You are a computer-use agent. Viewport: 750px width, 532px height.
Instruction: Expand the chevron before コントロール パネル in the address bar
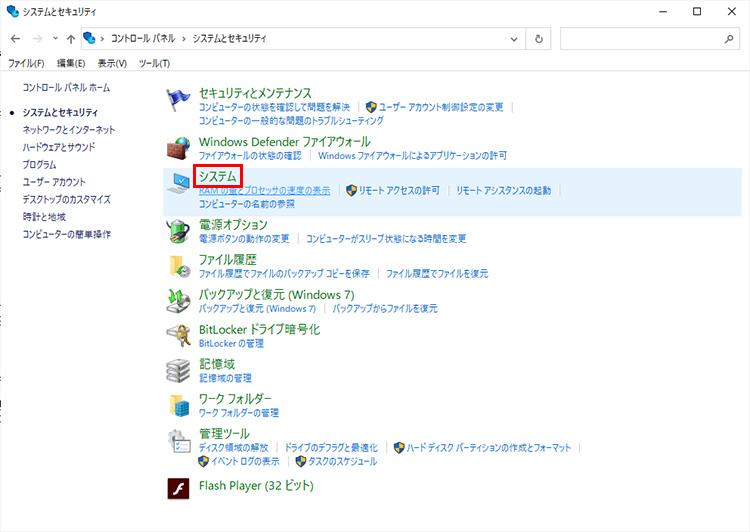[102, 39]
